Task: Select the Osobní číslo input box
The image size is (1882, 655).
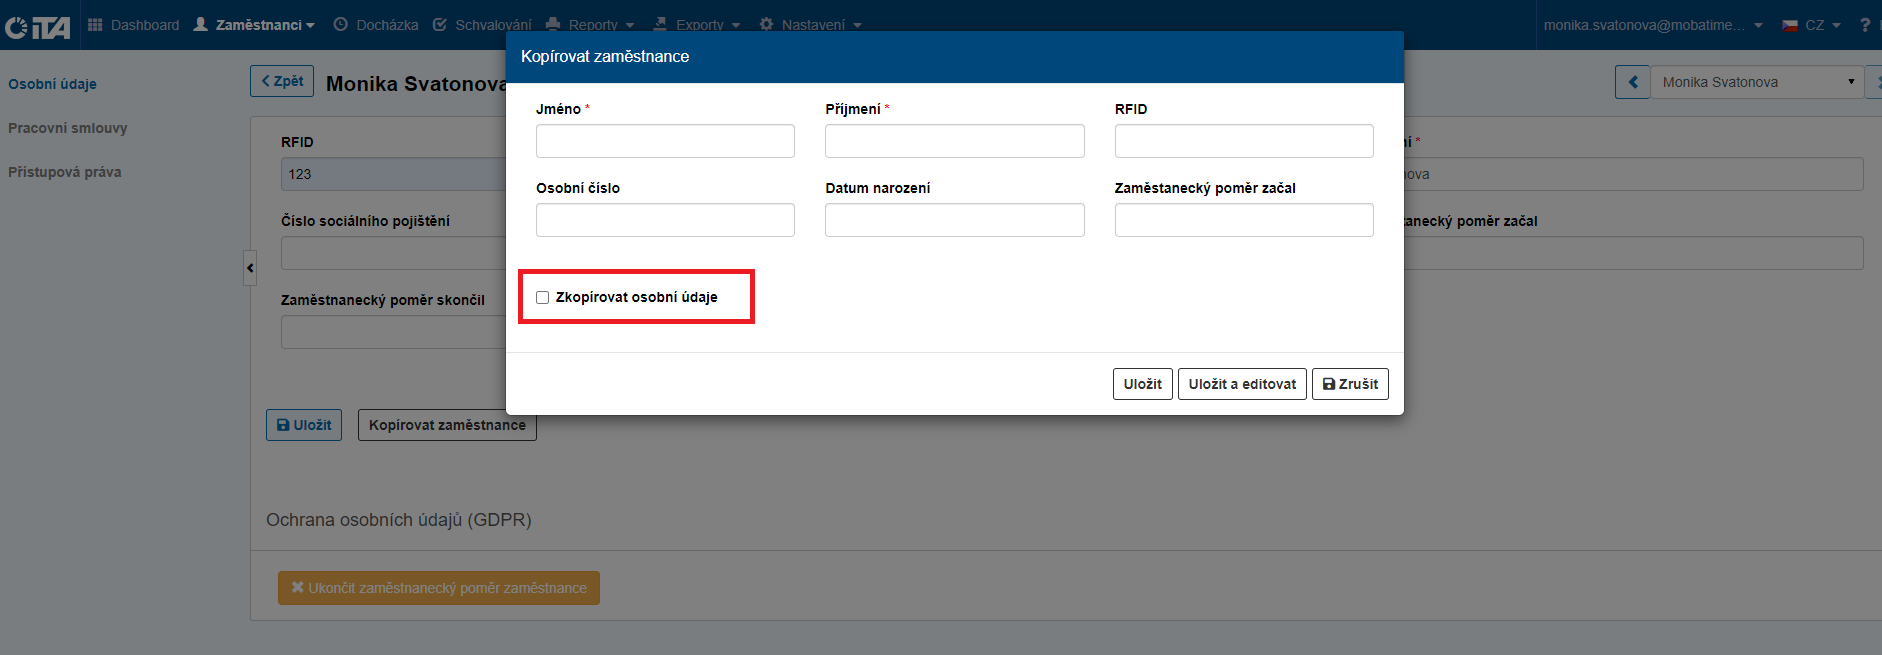Action: pos(665,220)
